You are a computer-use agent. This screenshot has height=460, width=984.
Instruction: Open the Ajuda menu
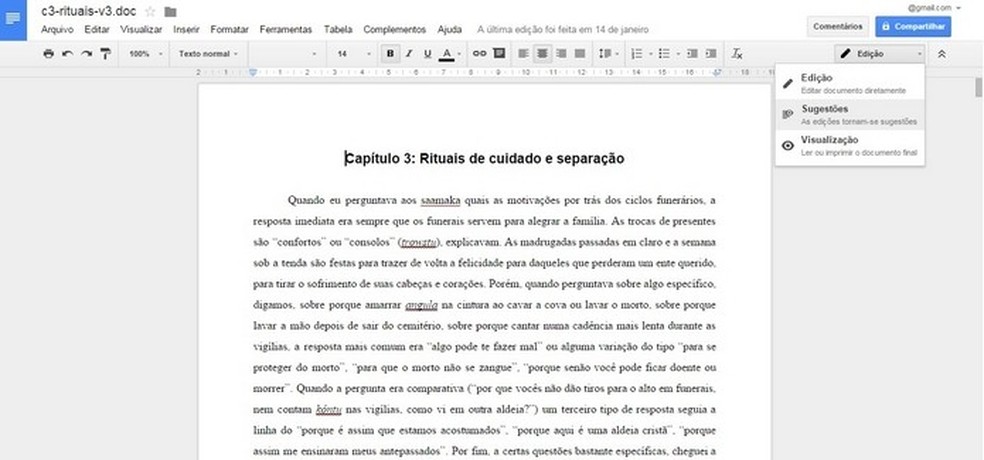449,29
